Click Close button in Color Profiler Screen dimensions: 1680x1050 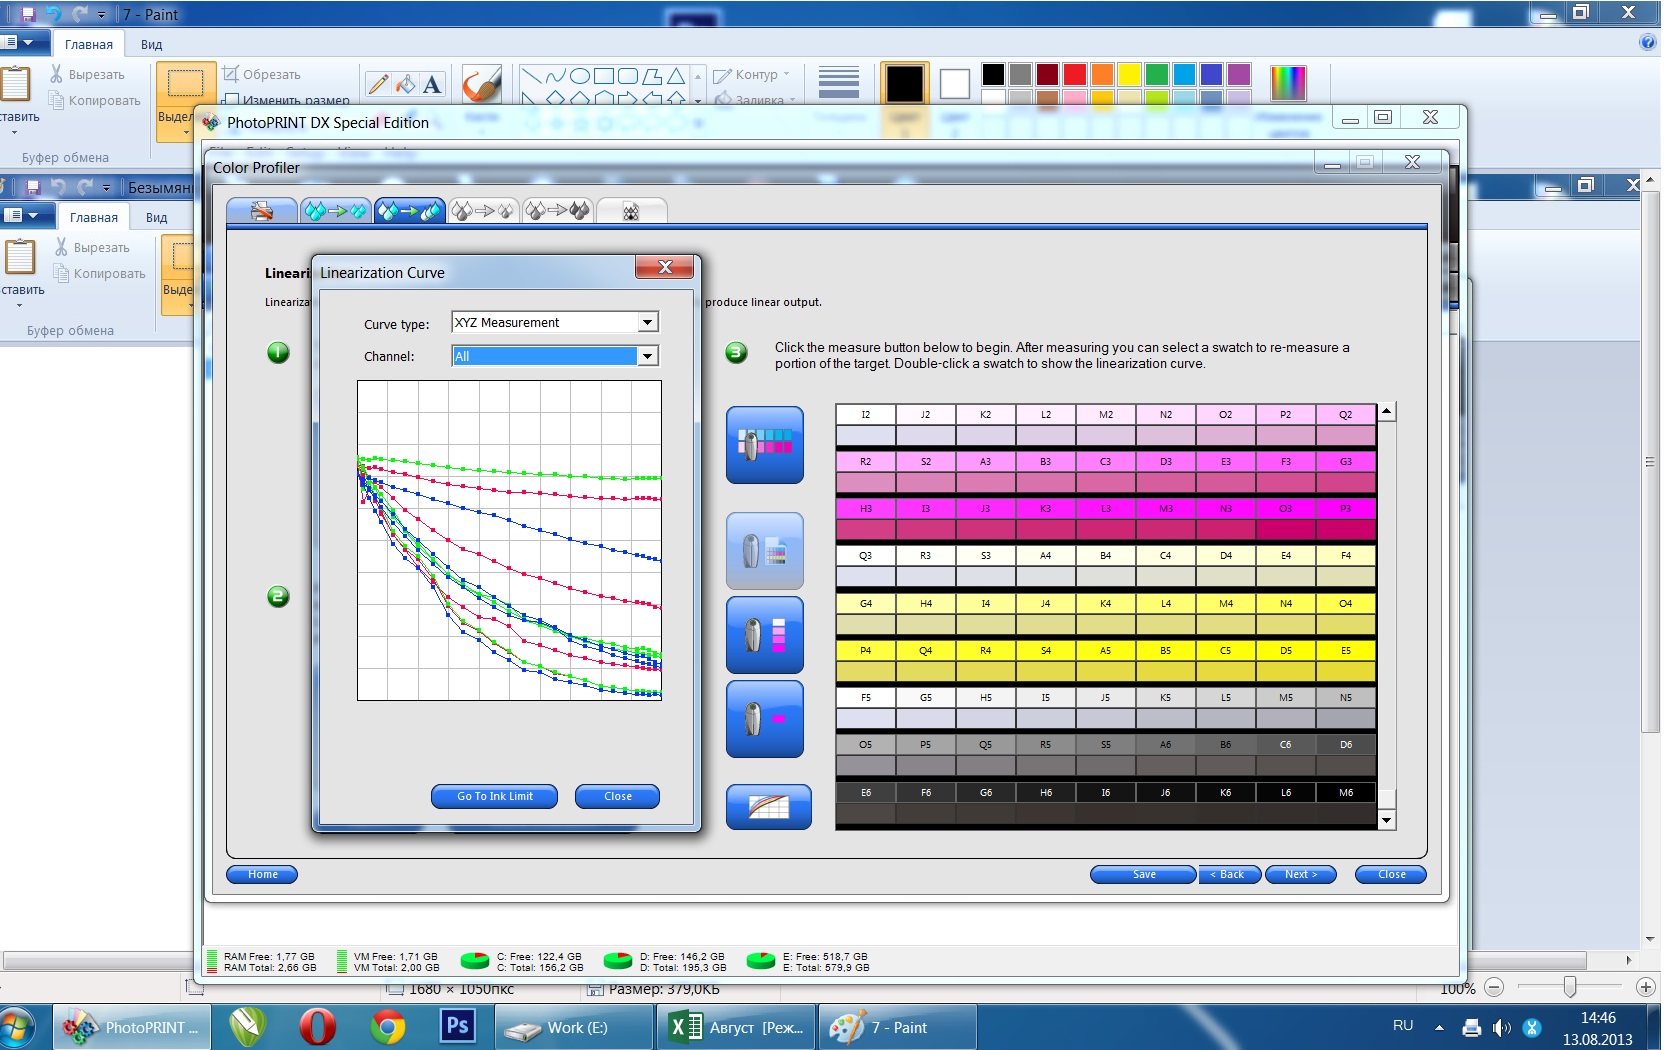pos(1391,874)
